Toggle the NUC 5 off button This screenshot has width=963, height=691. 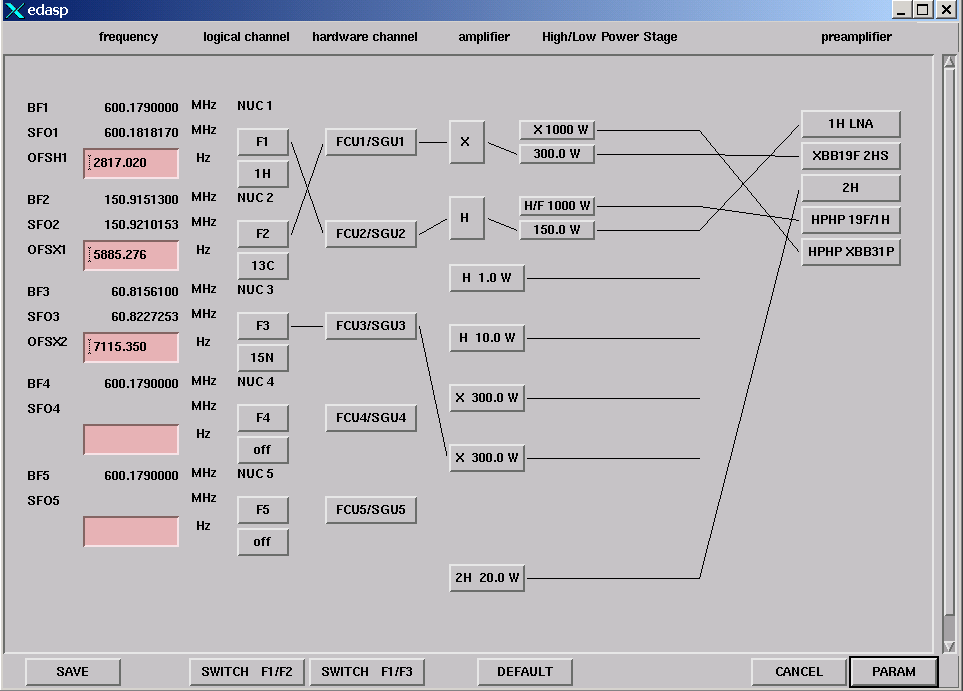(262, 542)
